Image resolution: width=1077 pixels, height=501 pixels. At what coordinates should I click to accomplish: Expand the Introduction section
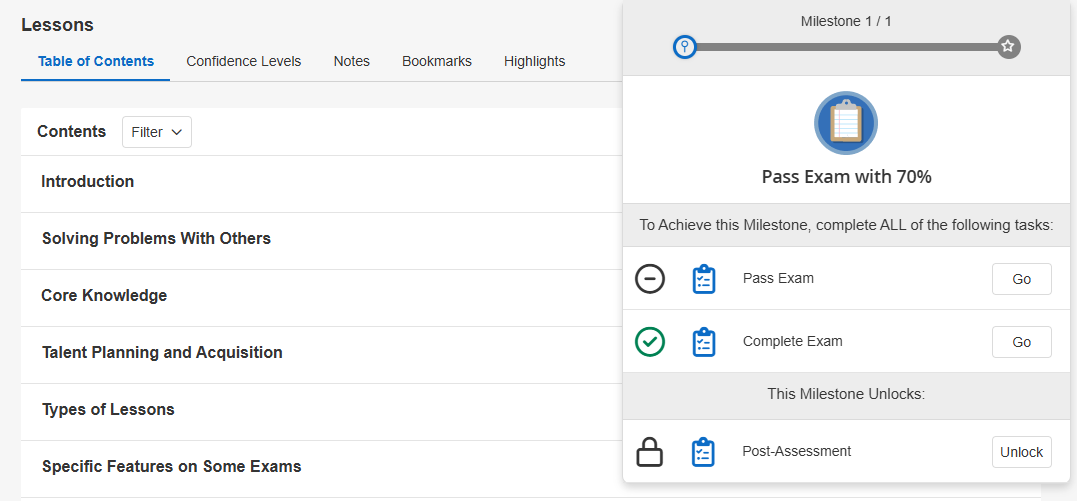tap(88, 182)
